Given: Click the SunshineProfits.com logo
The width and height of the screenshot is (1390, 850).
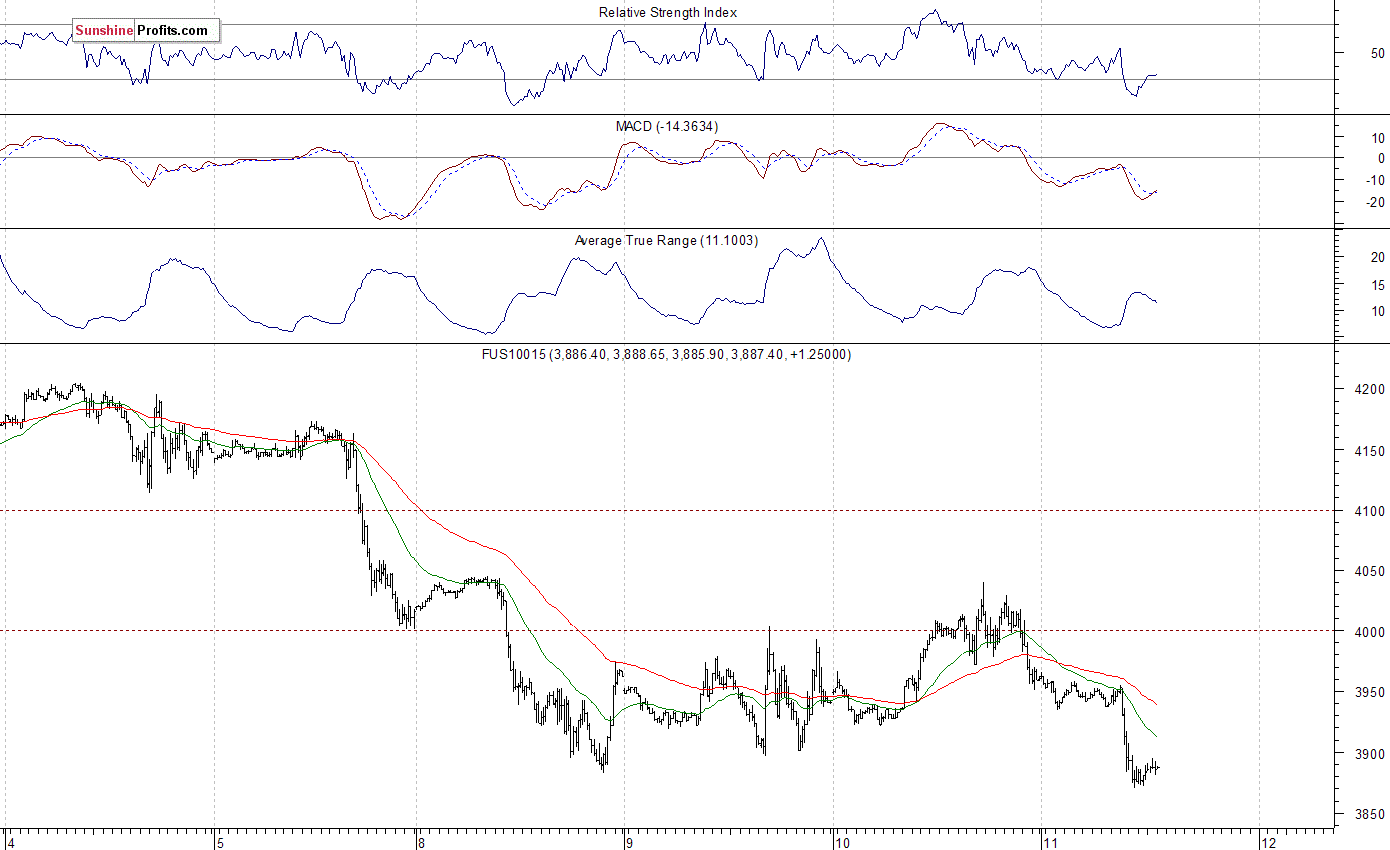Looking at the screenshot, I should (x=146, y=31).
